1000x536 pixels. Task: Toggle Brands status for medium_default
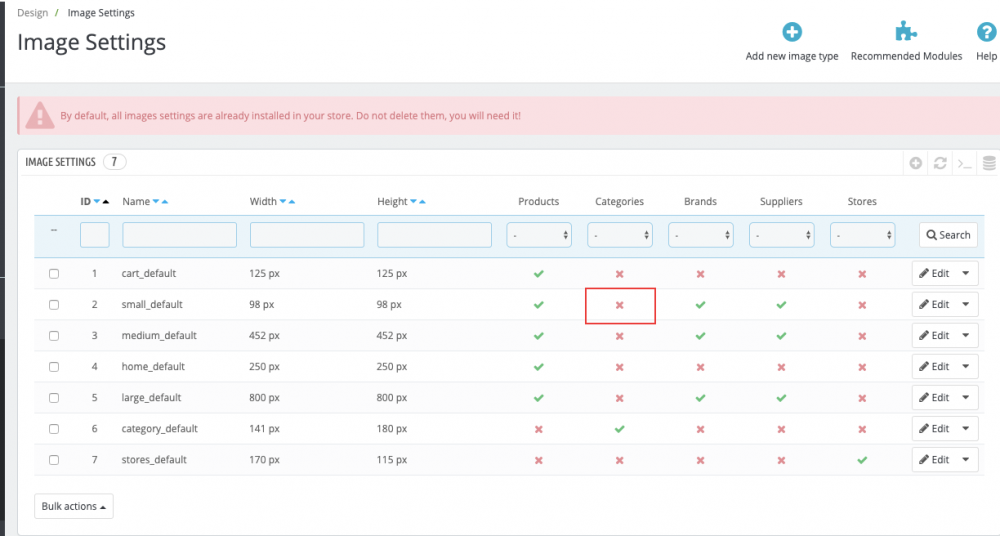(700, 336)
